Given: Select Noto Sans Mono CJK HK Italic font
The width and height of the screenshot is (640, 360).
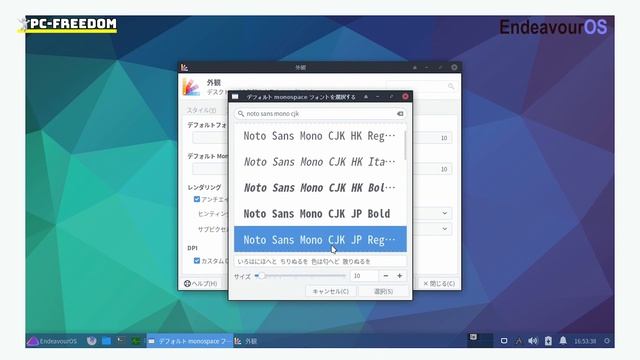Looking at the screenshot, I should 320,162.
